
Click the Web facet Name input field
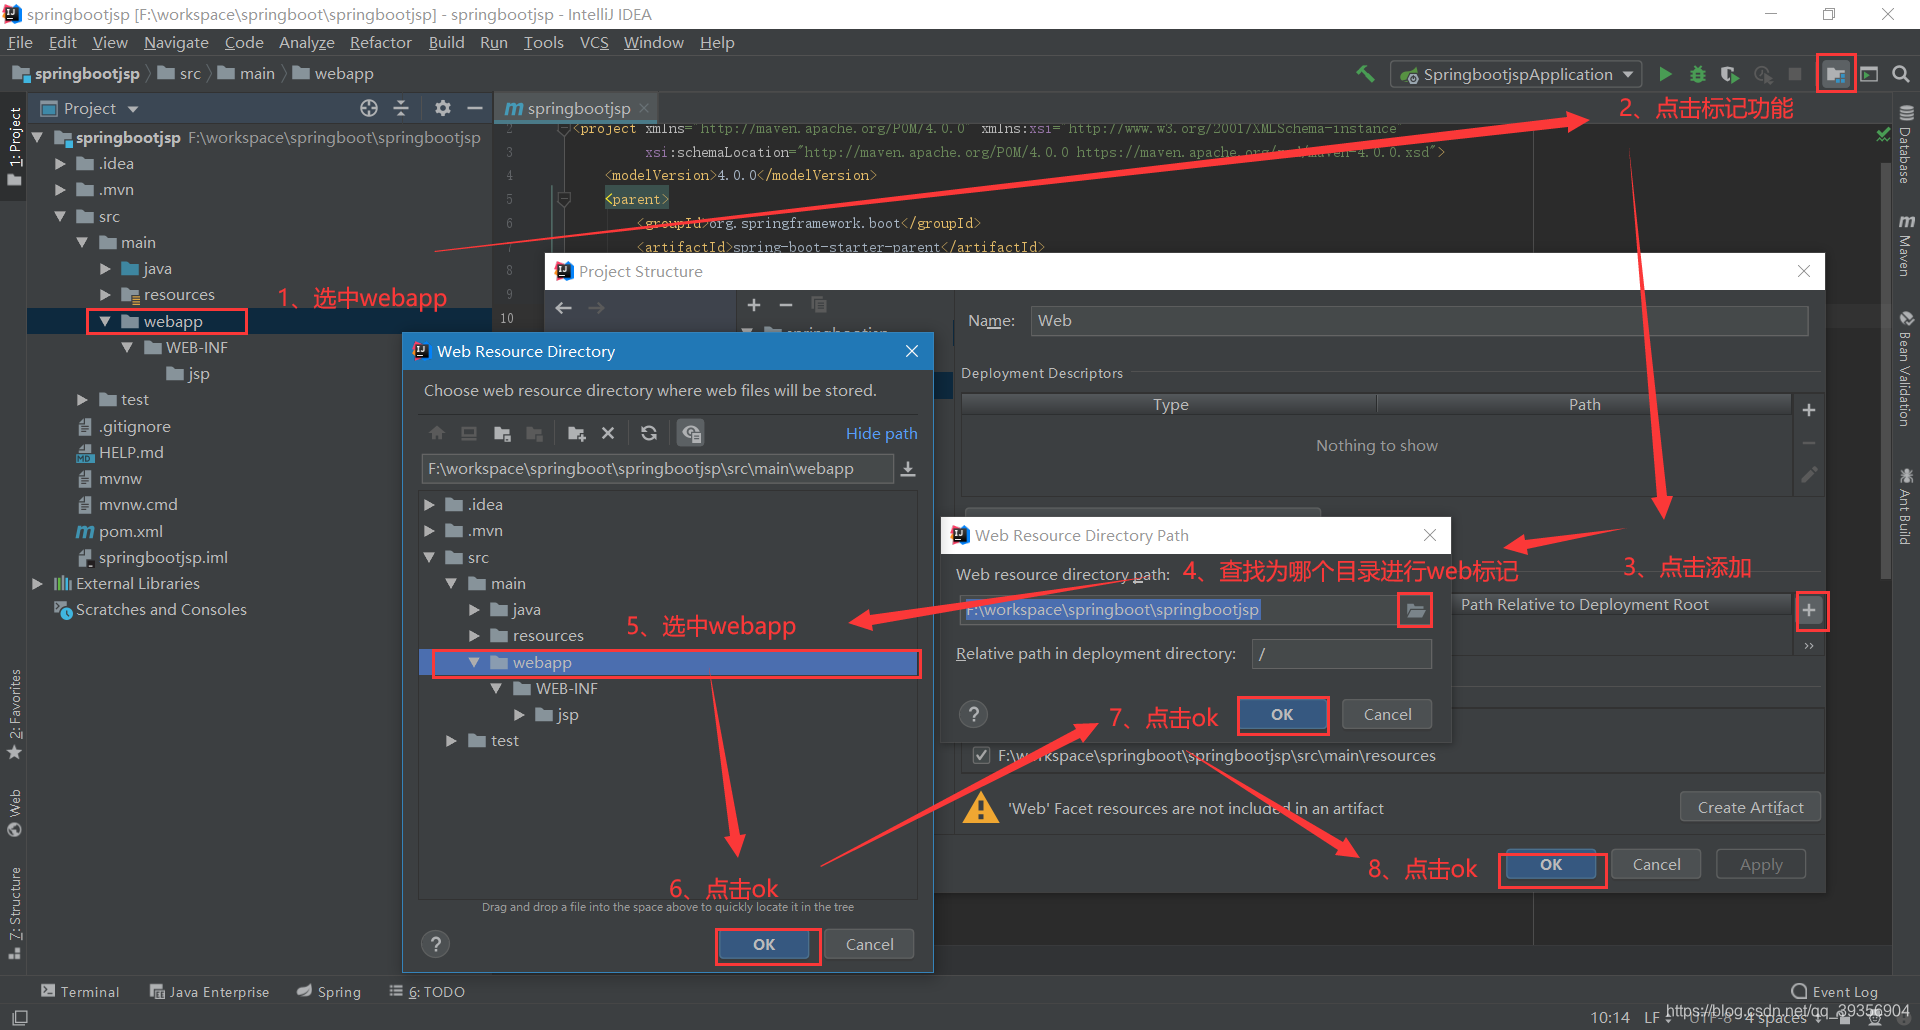tap(1419, 321)
